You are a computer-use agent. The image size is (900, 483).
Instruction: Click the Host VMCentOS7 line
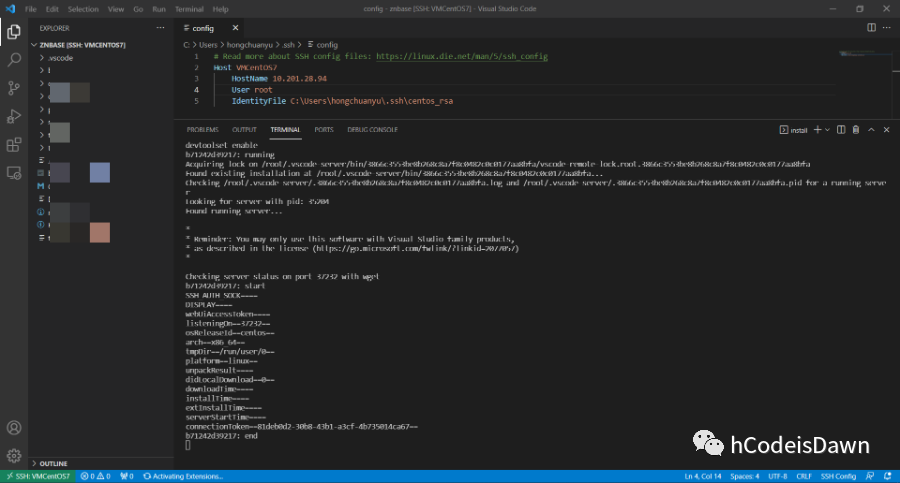pyautogui.click(x=245, y=67)
